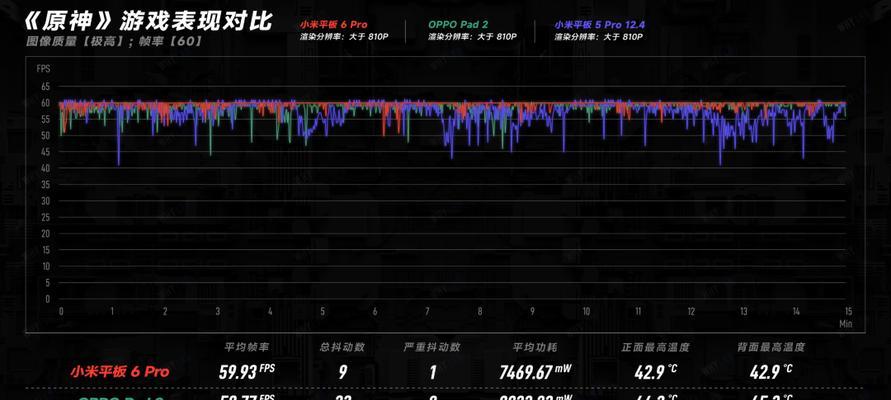The width and height of the screenshot is (891, 400).
Task: Click the table row label 小米平板 6 Pro
Action: [120, 372]
